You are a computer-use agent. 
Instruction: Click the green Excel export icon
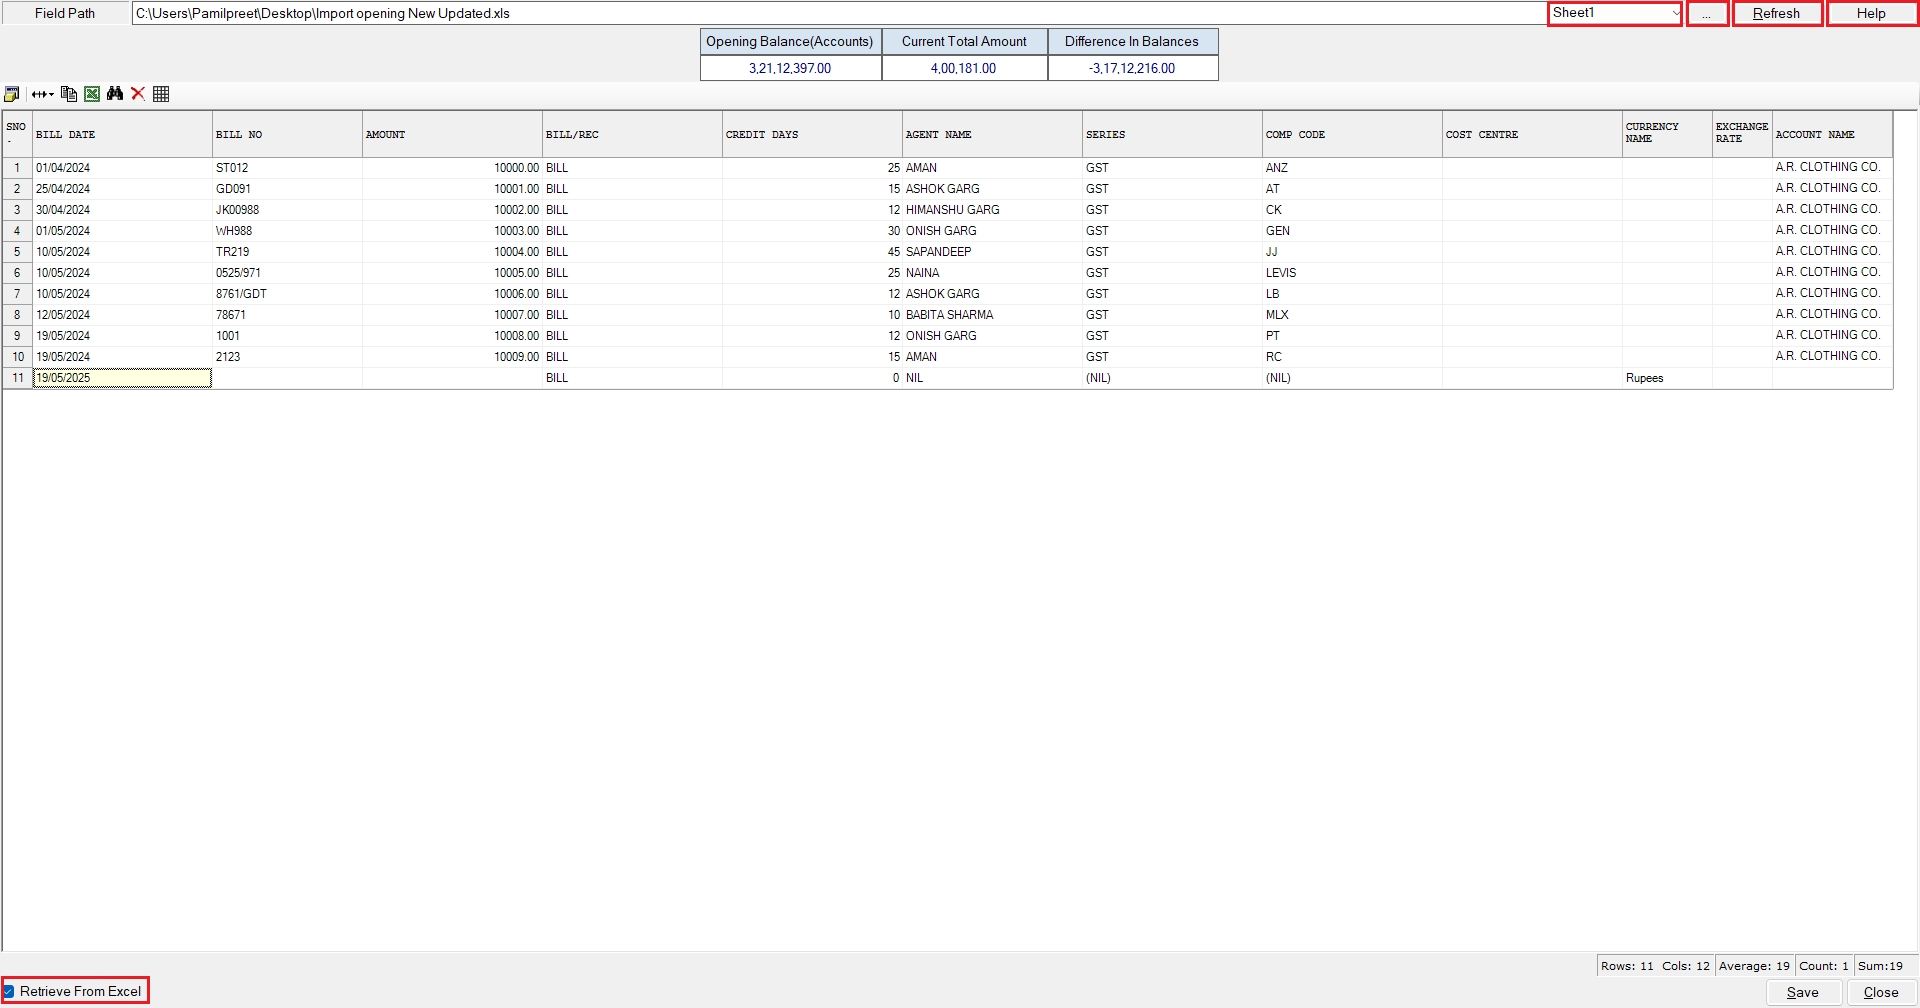coord(92,94)
